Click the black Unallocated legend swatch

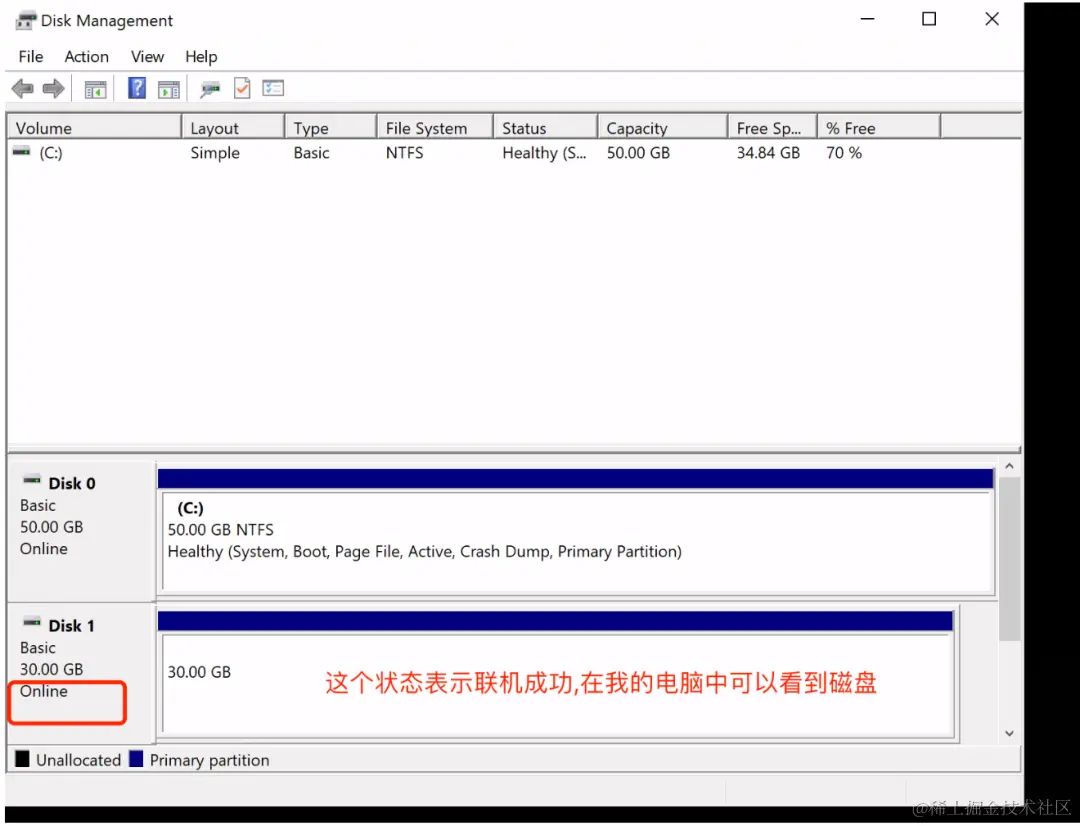coord(22,759)
